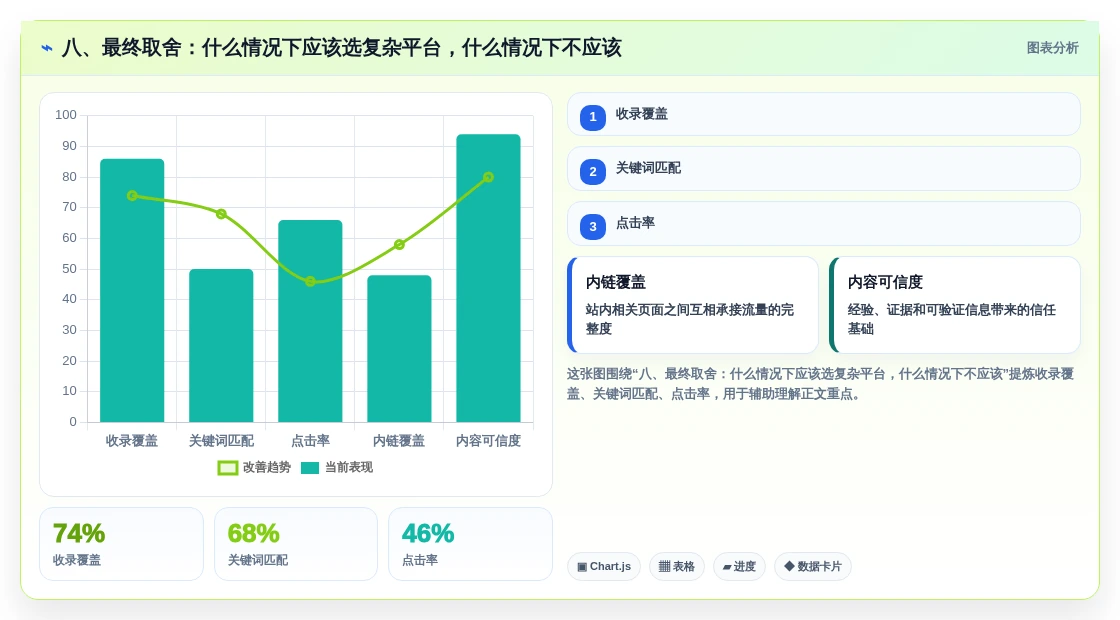
Task: Click the blue icon beside the heading
Action: coord(47,48)
